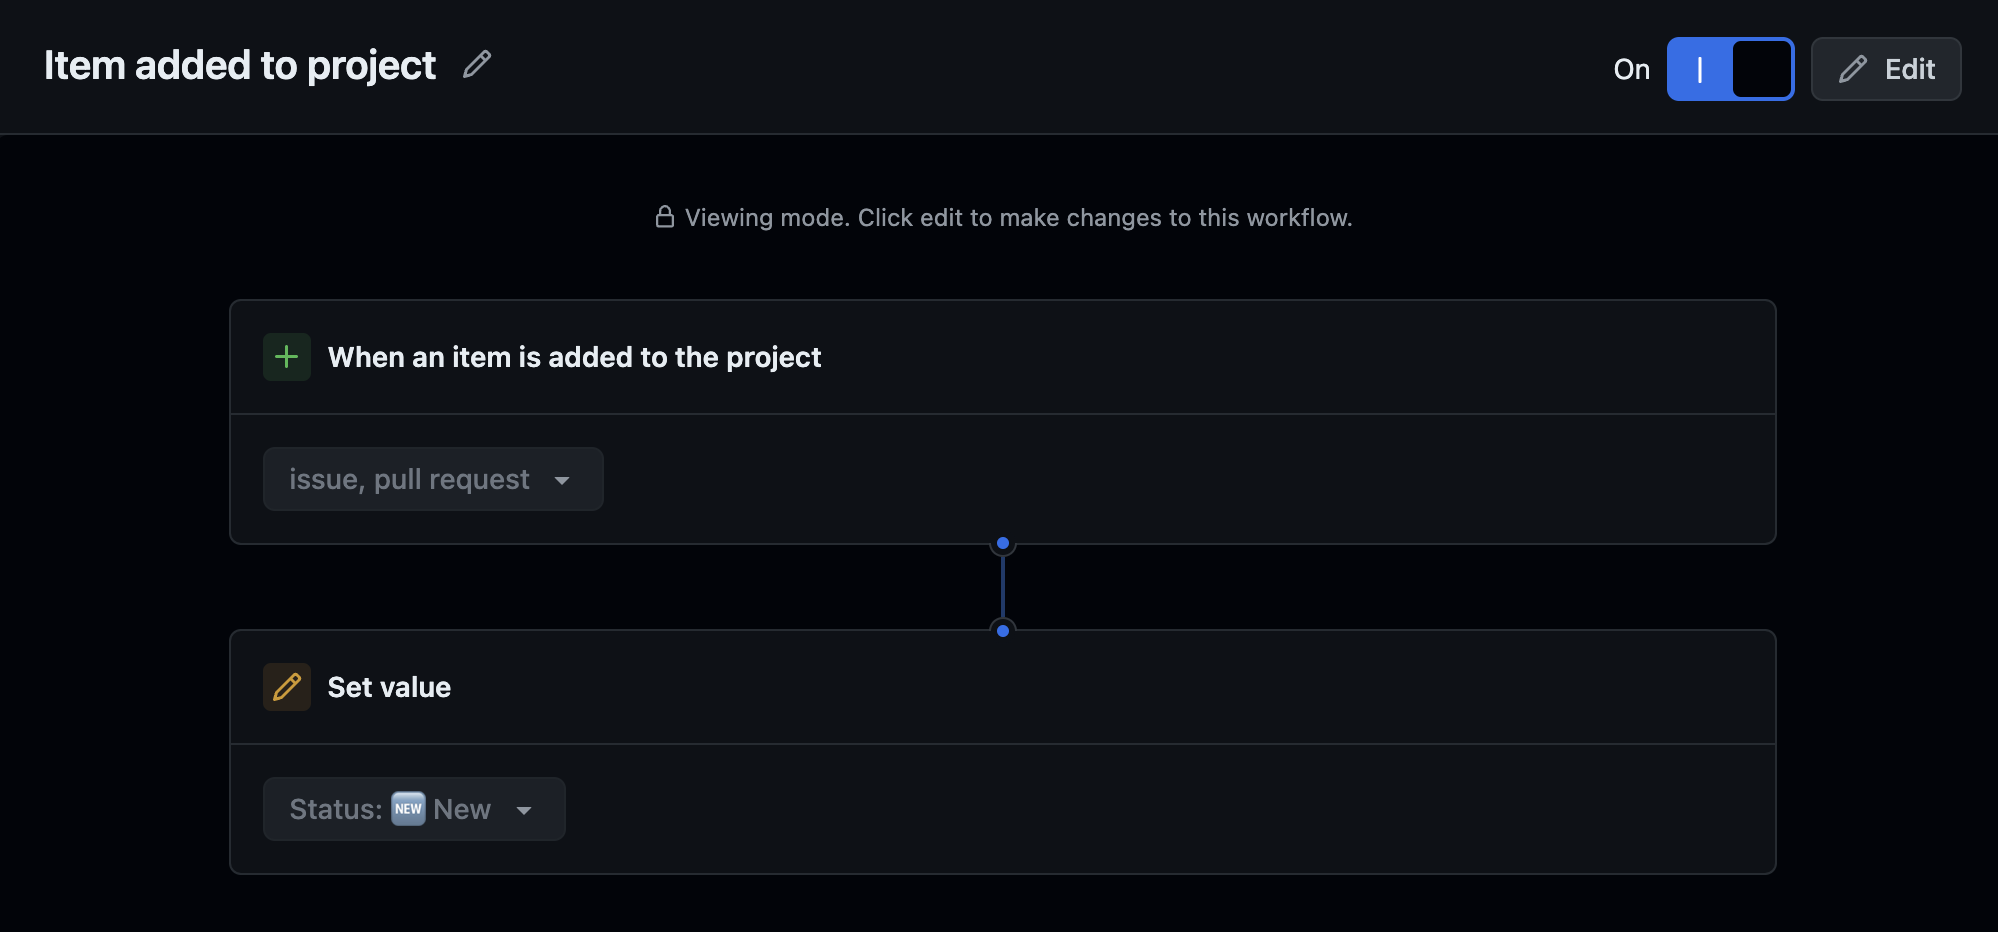This screenshot has width=1998, height=932.
Task: Click the yellow pencil Set value icon
Action: [x=286, y=687]
